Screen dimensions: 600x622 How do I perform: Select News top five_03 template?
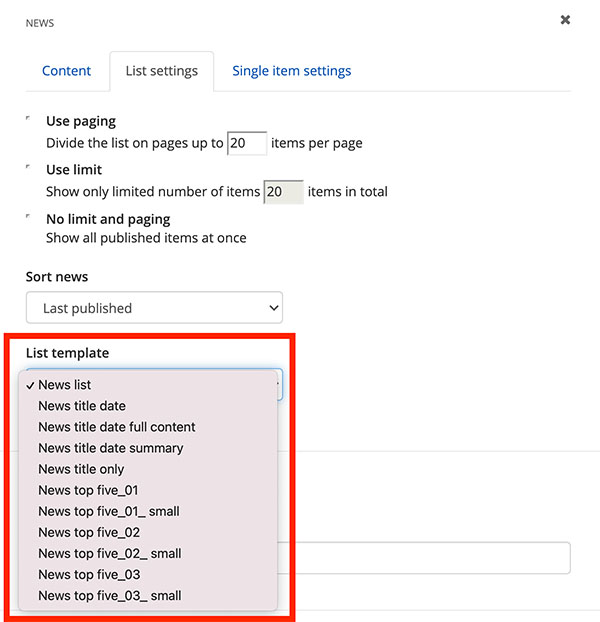[148, 574]
